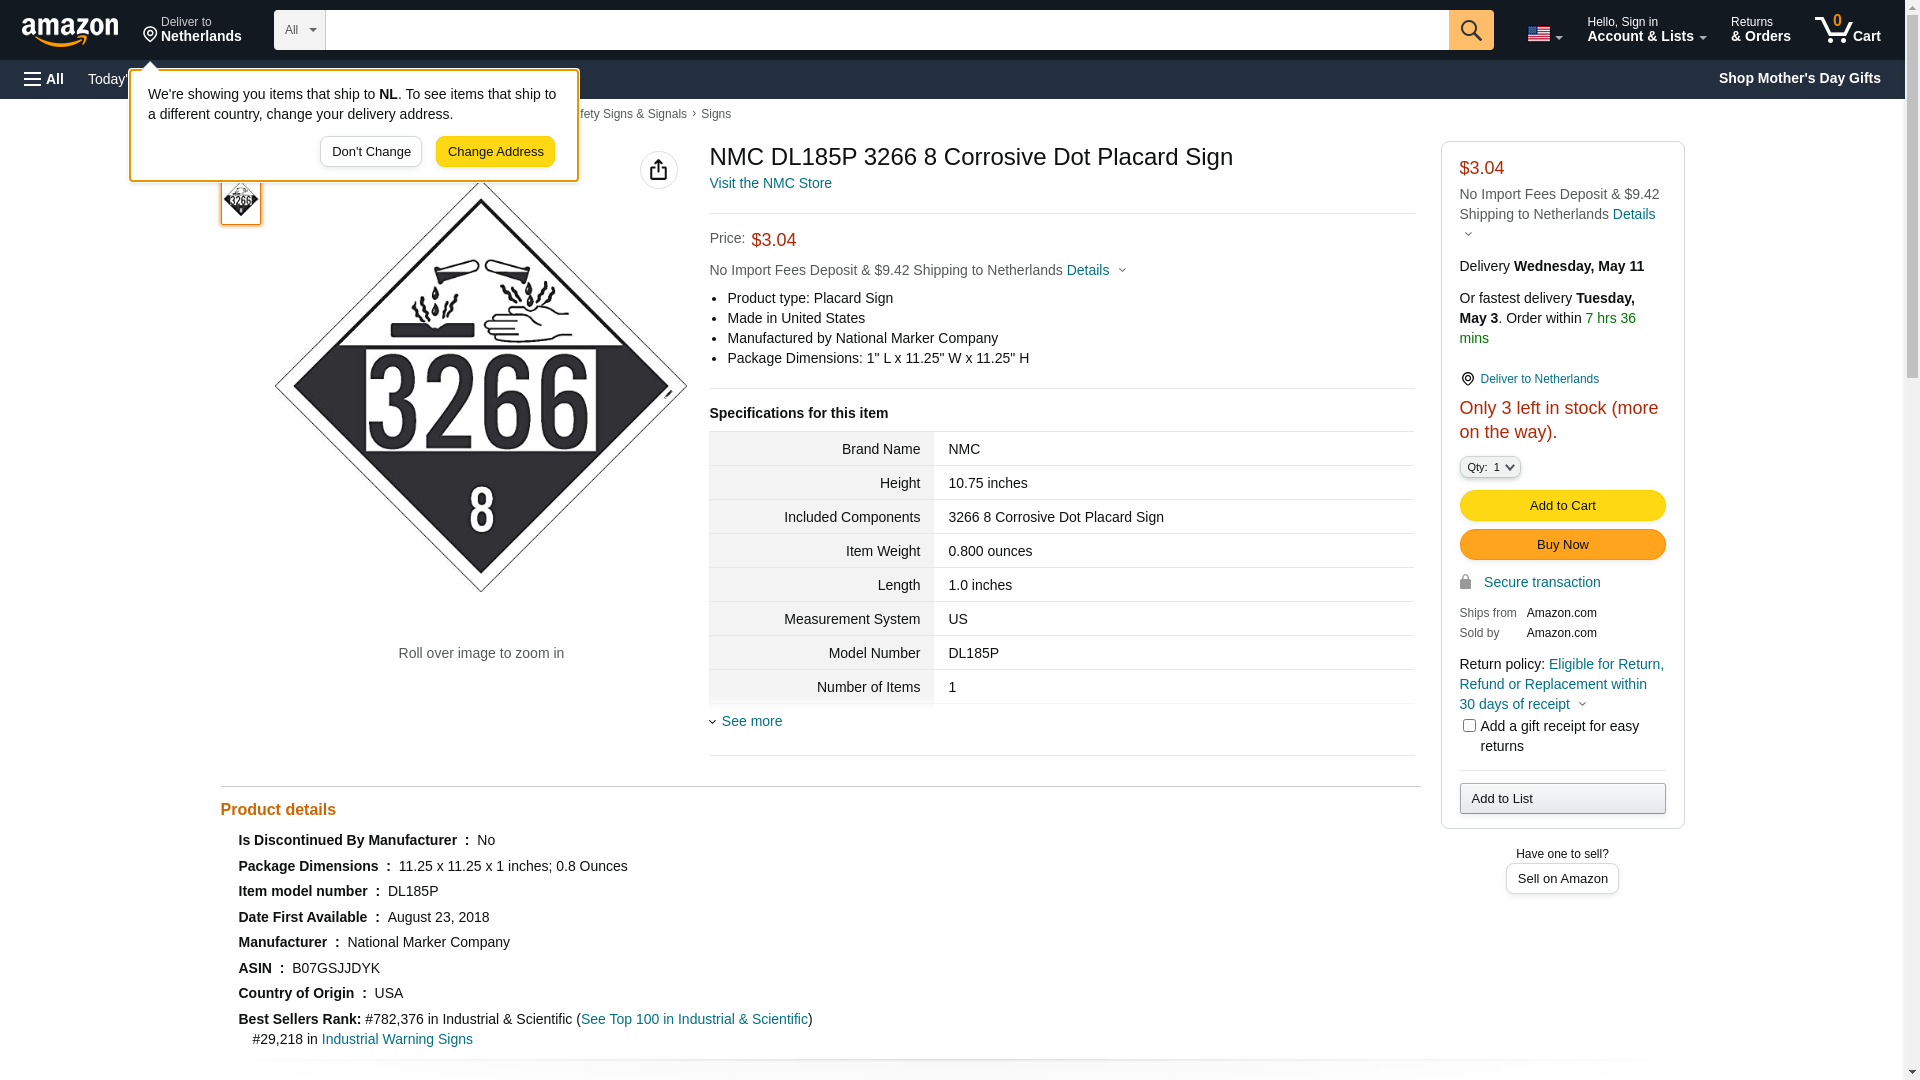Open the Qty quantity dropdown
Image resolution: width=1920 pixels, height=1080 pixels.
1489,467
